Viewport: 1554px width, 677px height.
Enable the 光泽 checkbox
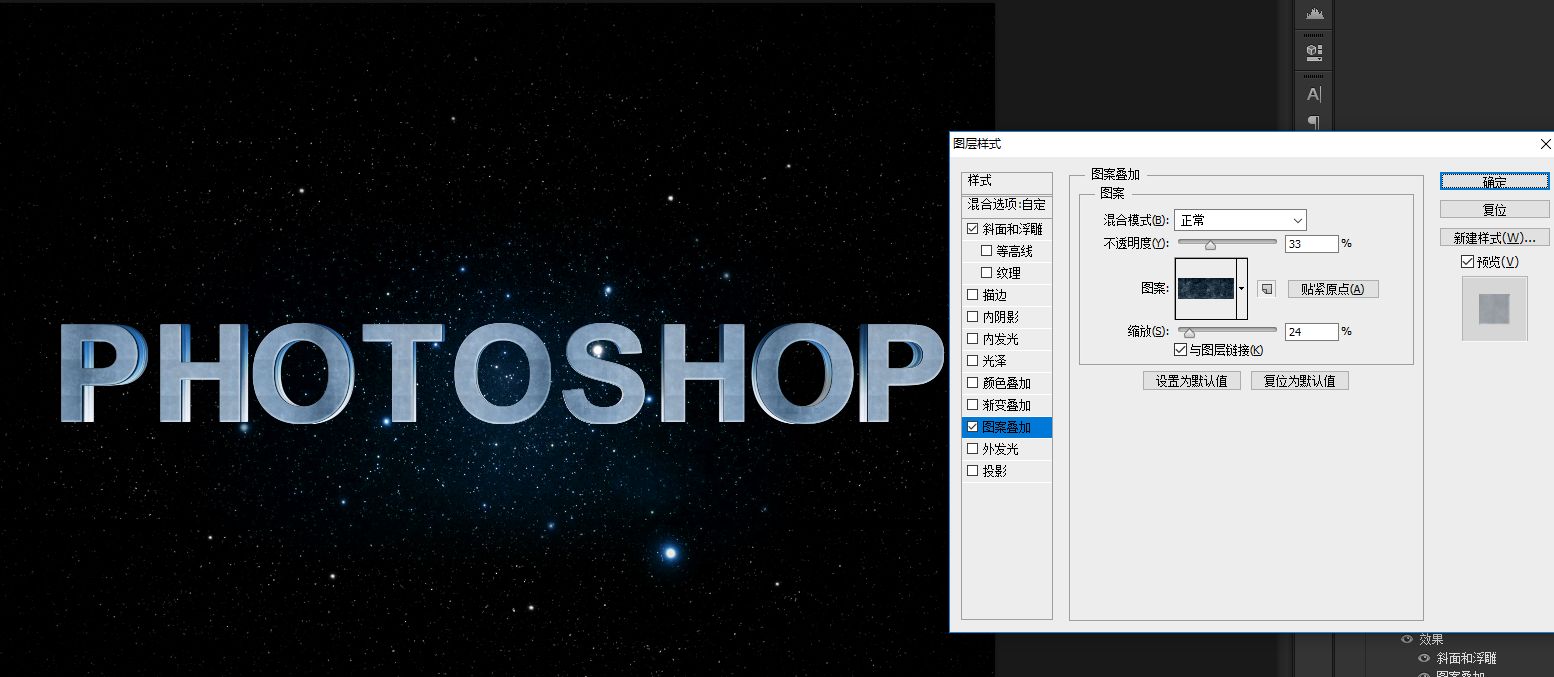click(972, 361)
